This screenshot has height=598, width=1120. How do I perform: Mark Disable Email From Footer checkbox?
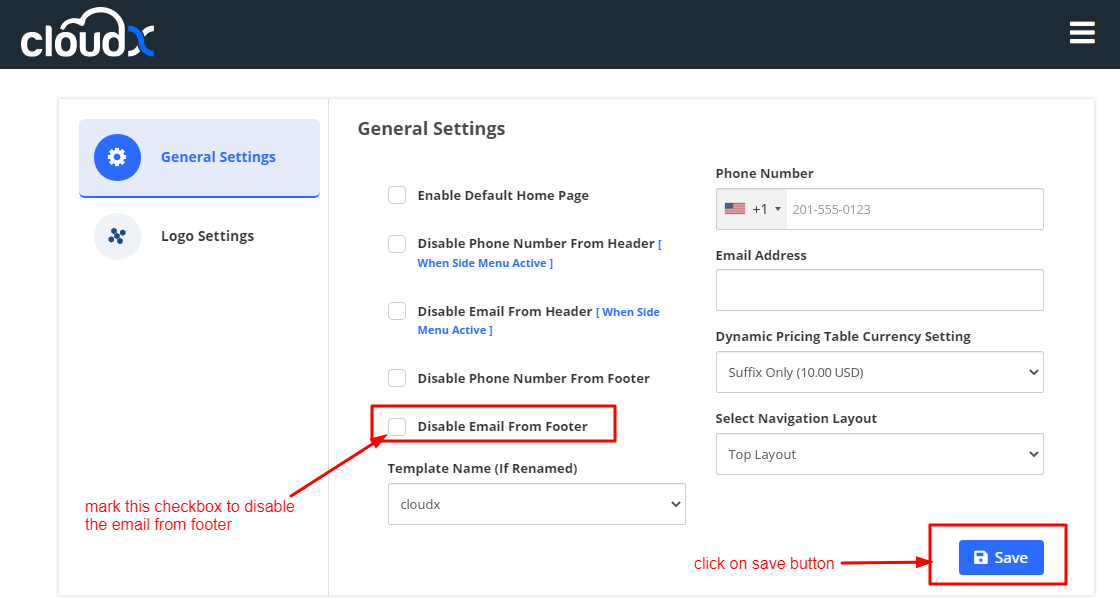[x=397, y=427]
